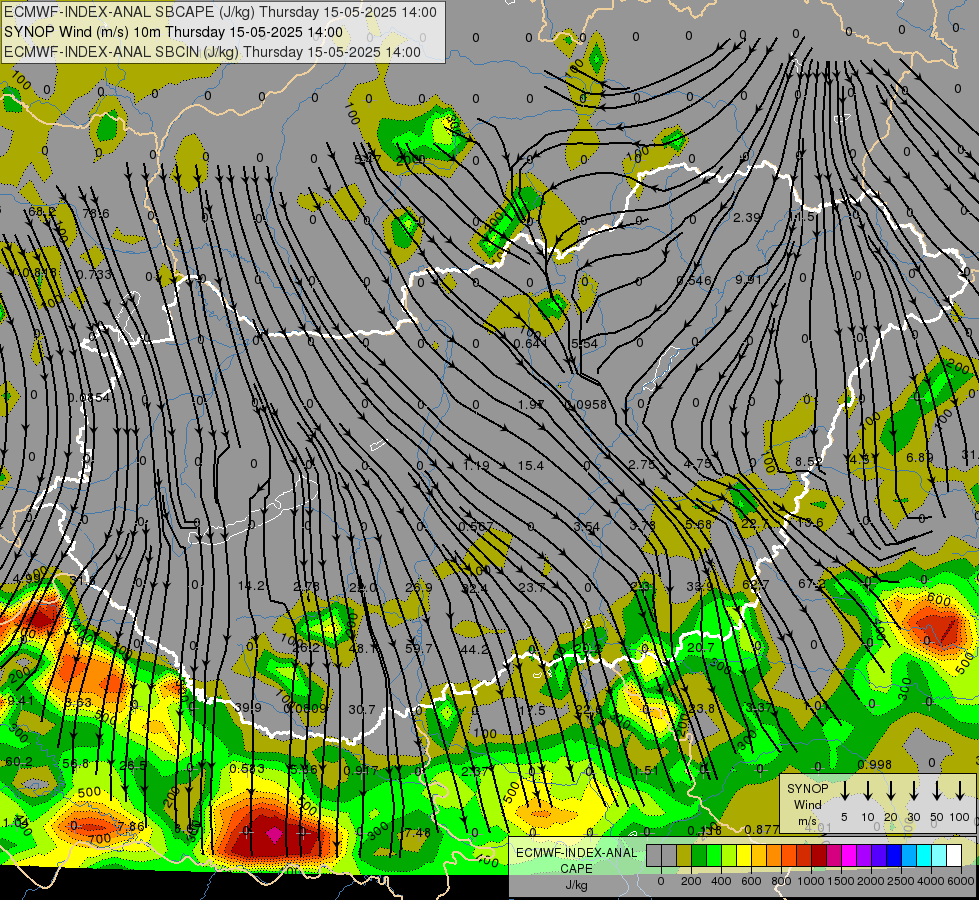Screen dimensions: 979x900
Task: Click wind arrow above 10 m/s label
Action: tap(868, 791)
